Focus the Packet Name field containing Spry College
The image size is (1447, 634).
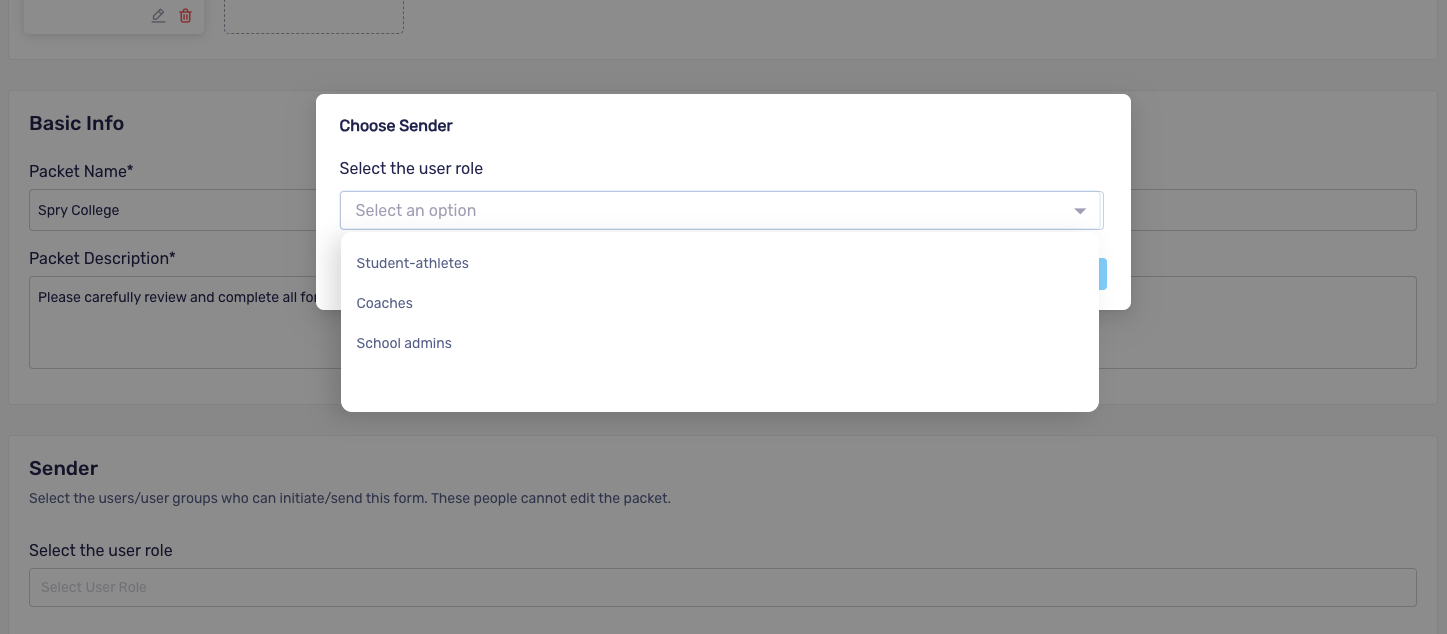172,210
